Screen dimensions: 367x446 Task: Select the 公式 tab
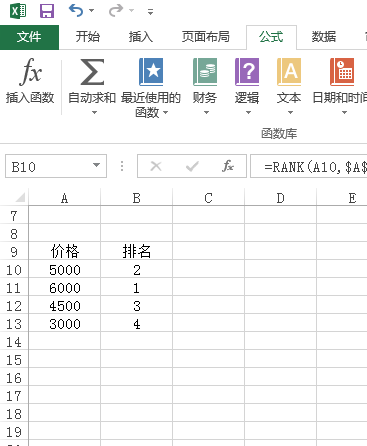(x=271, y=37)
